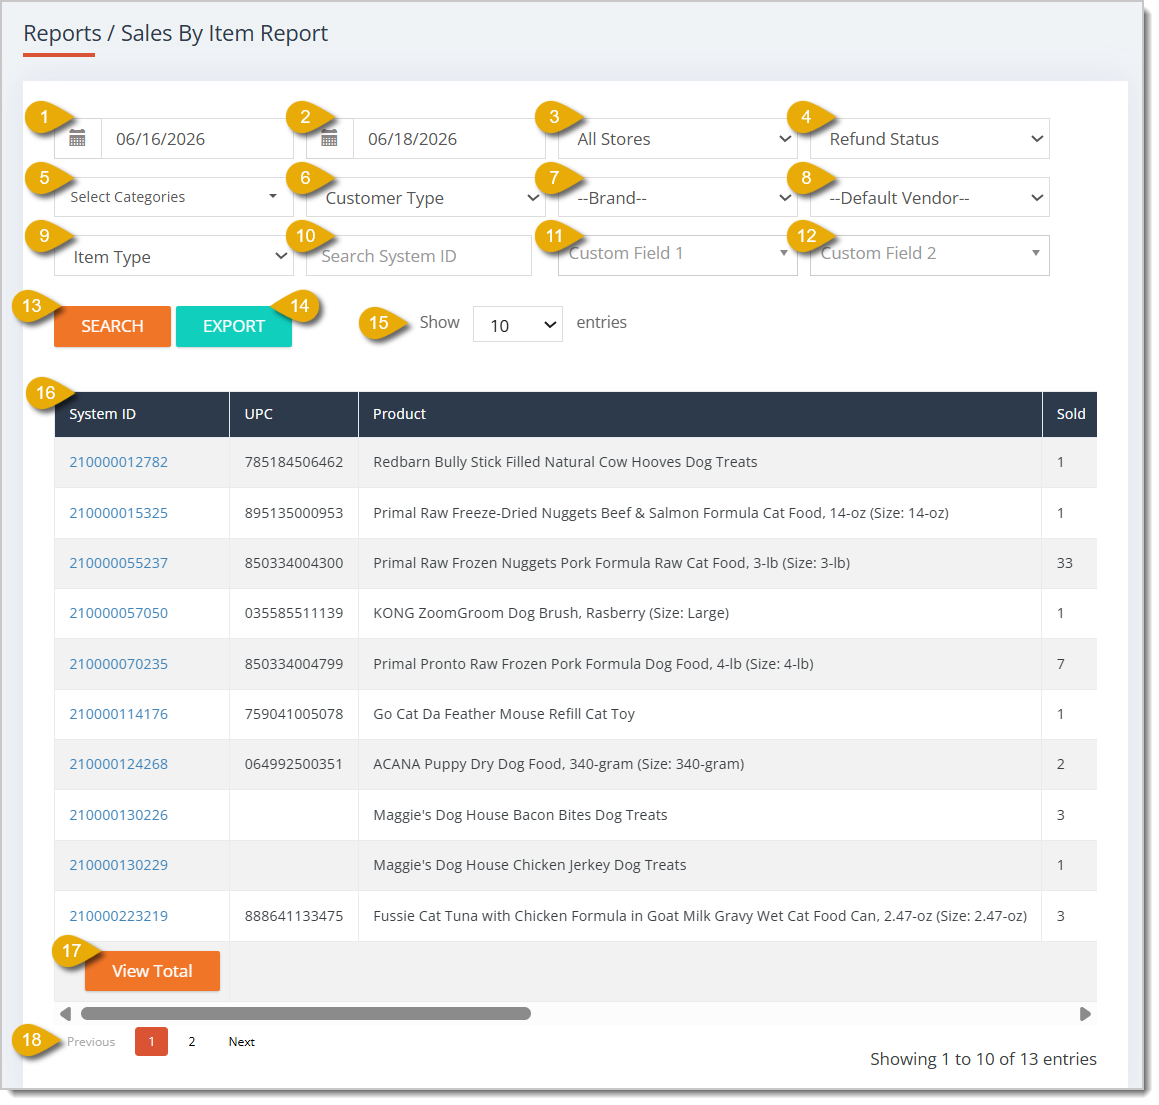Open the Customer Type dropdown

(x=426, y=197)
